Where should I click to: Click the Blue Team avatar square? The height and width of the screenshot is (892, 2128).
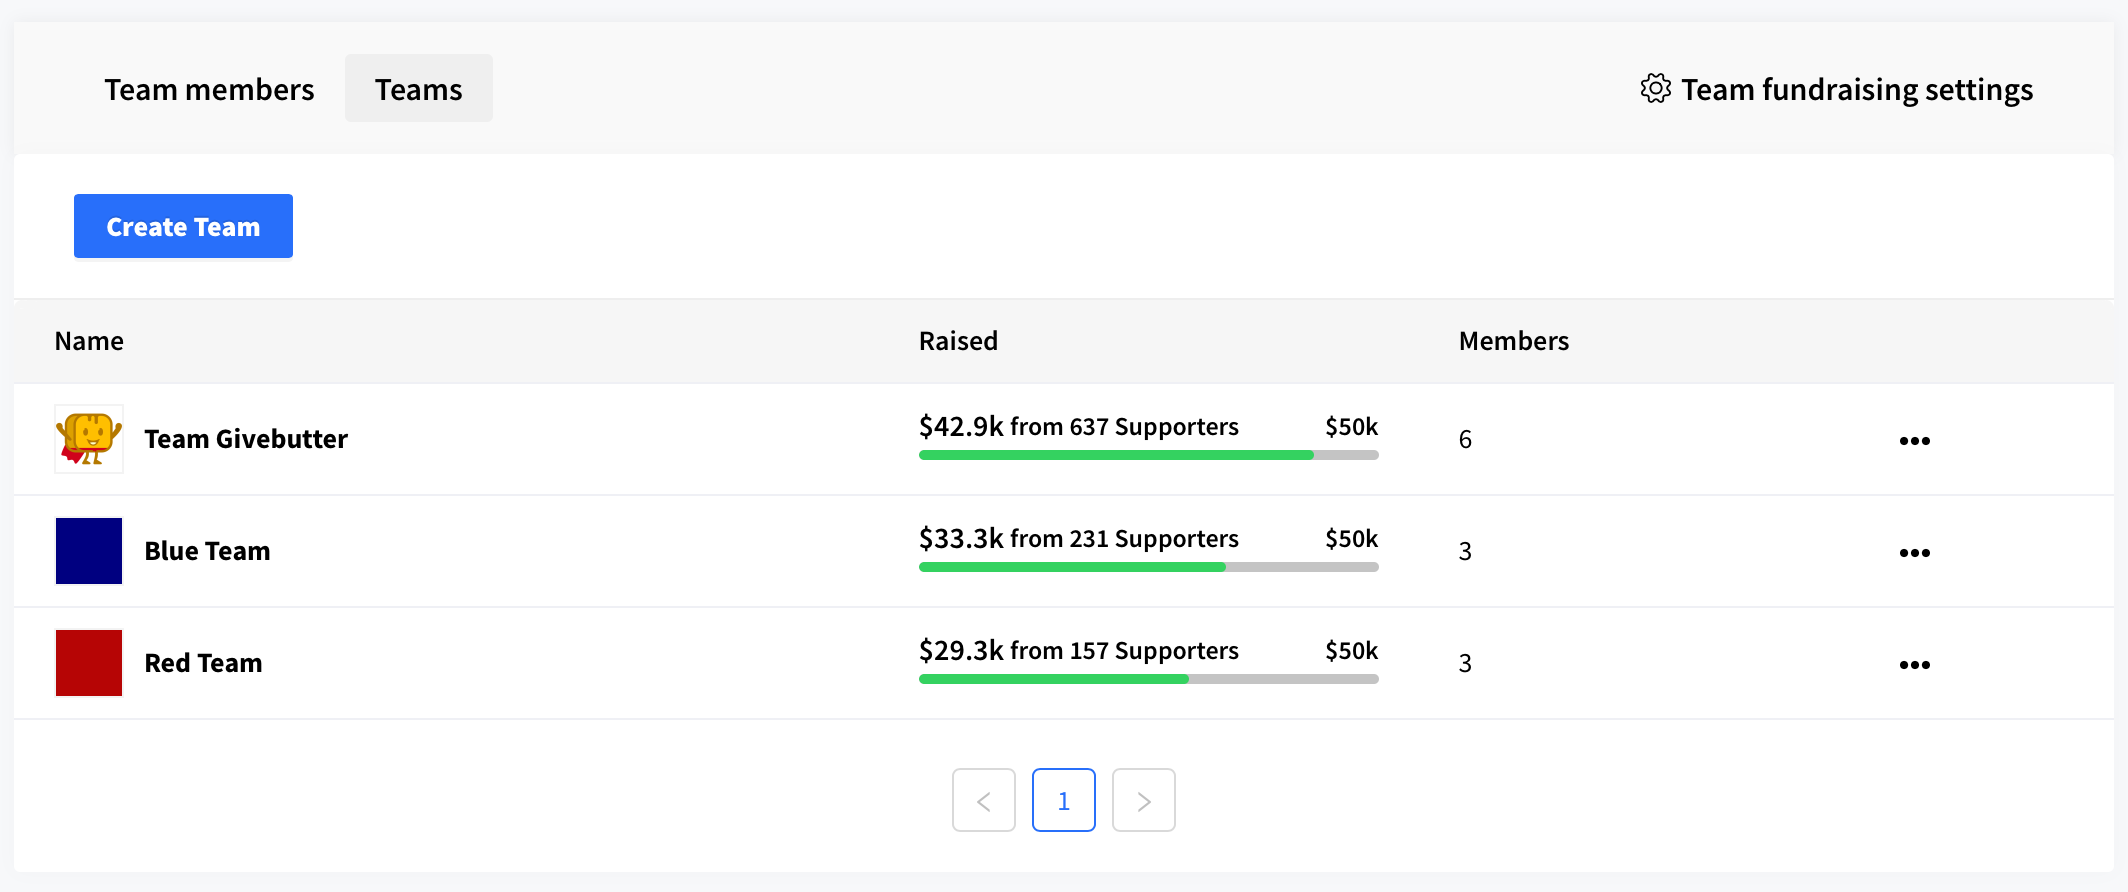(x=89, y=551)
